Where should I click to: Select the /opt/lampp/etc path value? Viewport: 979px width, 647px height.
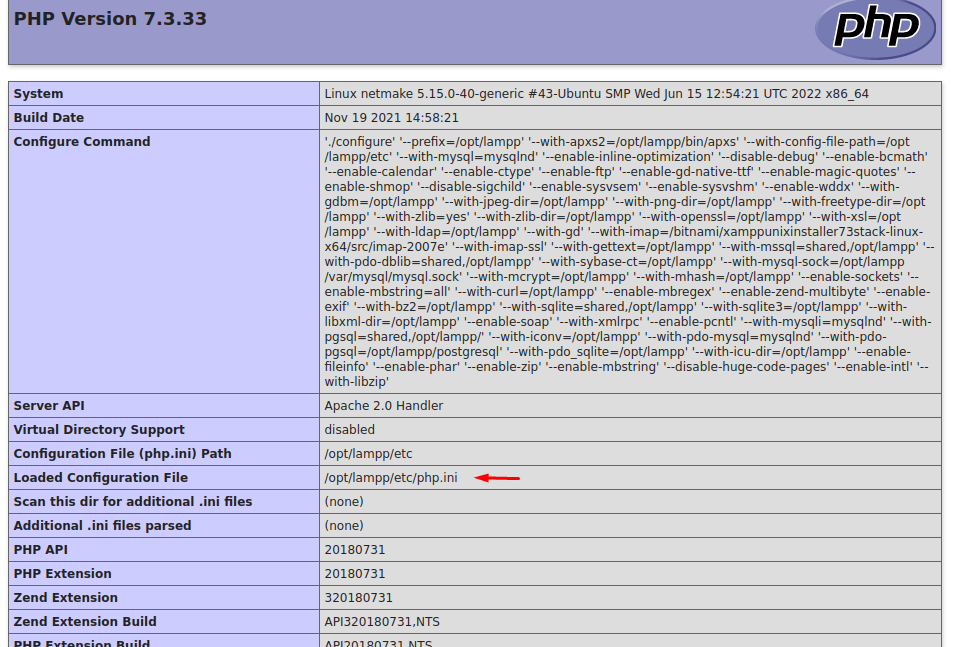click(x=368, y=454)
